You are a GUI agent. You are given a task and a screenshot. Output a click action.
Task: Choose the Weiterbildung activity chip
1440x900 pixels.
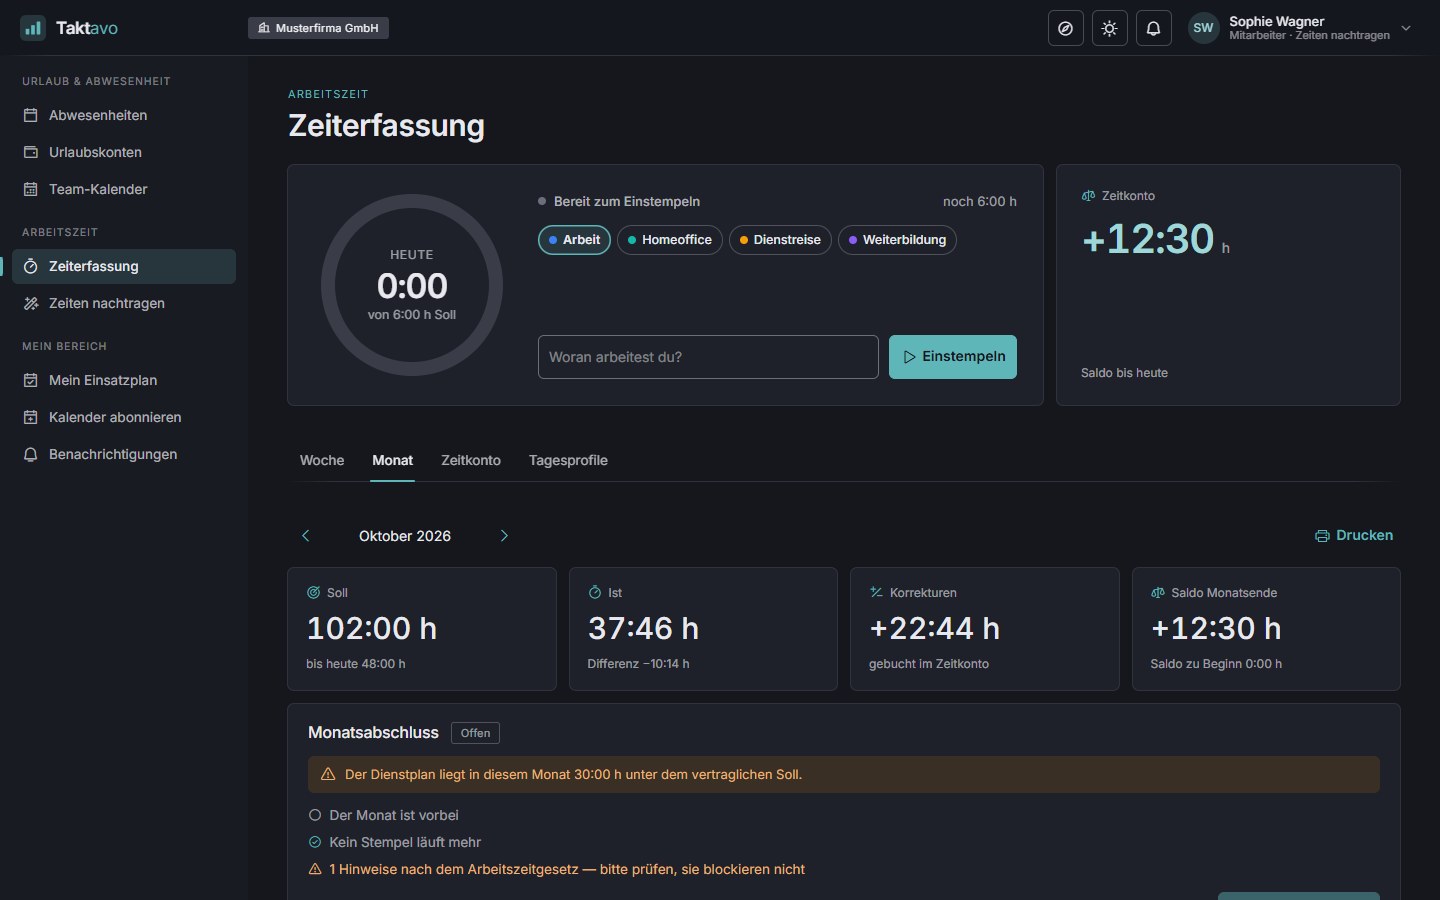(897, 240)
